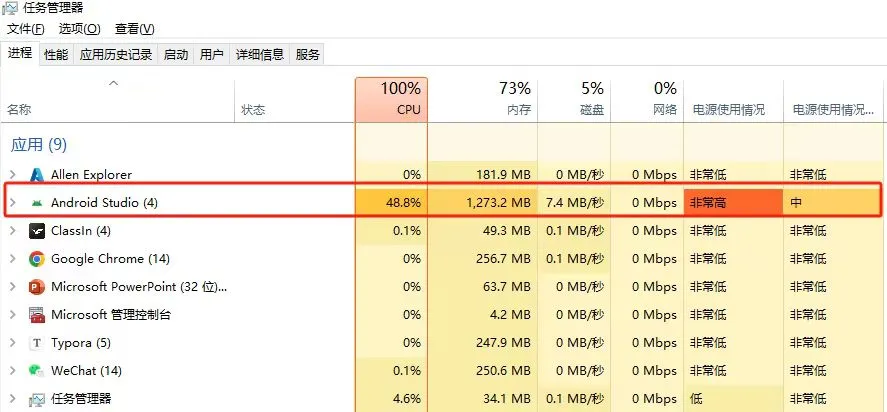This screenshot has width=887, height=412.
Task: Sort by the first 电源使用情况 column header
Action: [733, 100]
